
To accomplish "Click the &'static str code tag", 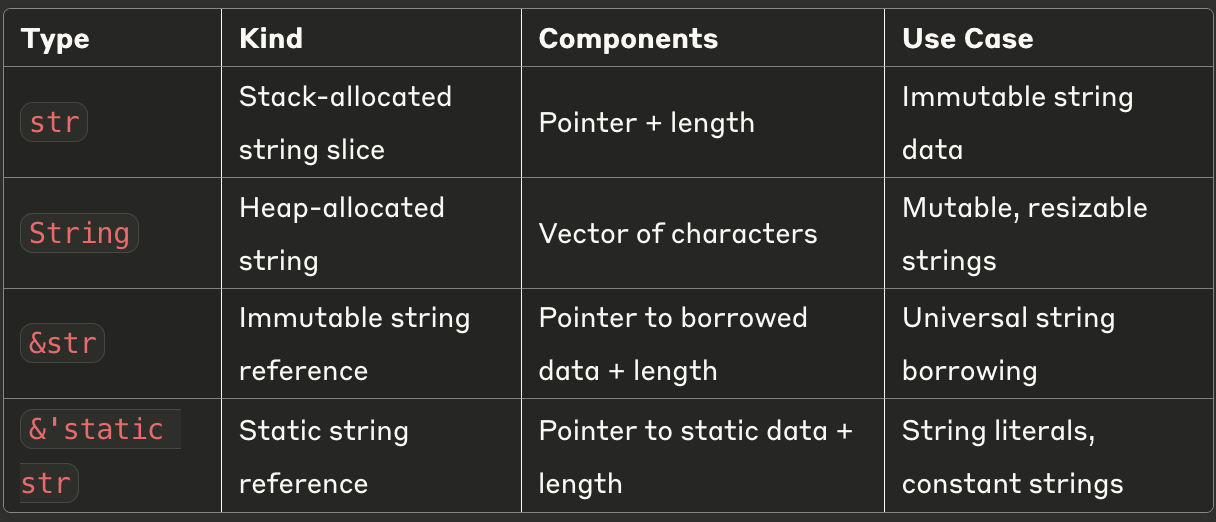I will tap(100, 455).
